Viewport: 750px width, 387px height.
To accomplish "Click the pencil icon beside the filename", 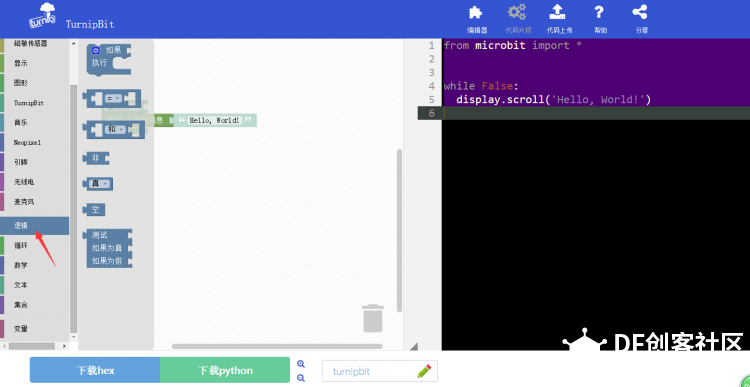I will [x=424, y=371].
